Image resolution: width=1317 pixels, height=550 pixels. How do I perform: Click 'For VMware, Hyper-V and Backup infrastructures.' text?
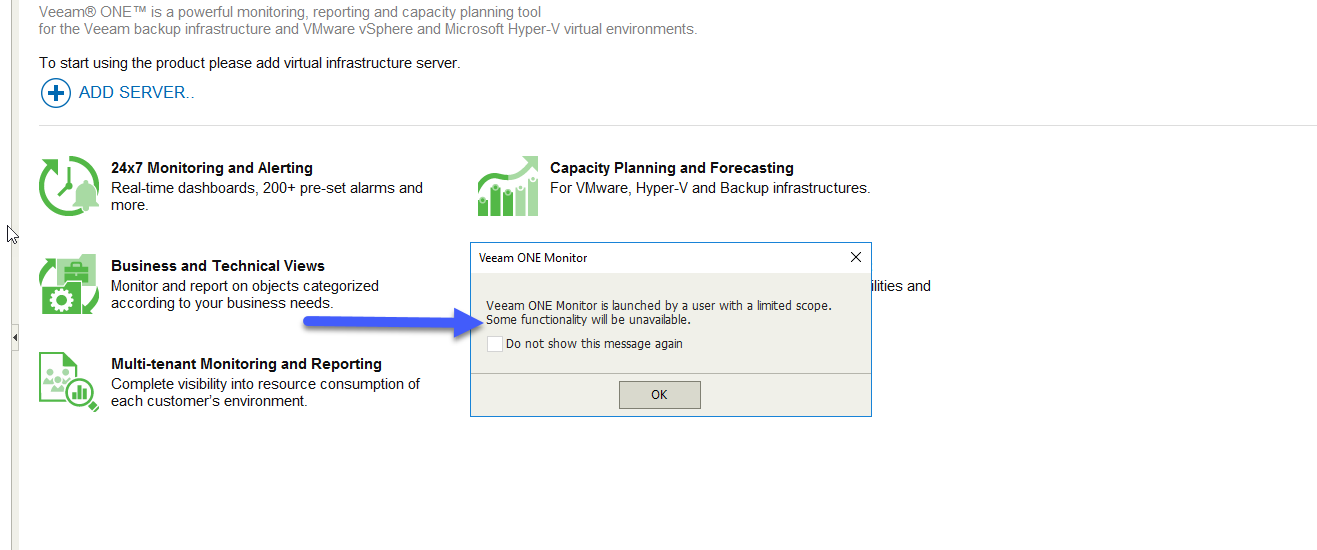710,188
